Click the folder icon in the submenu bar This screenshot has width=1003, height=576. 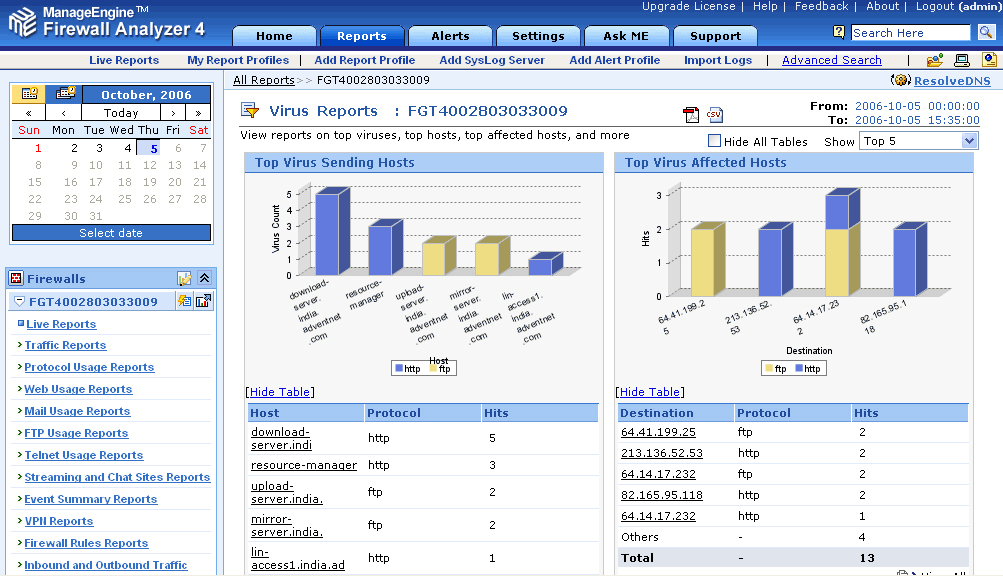(935, 60)
